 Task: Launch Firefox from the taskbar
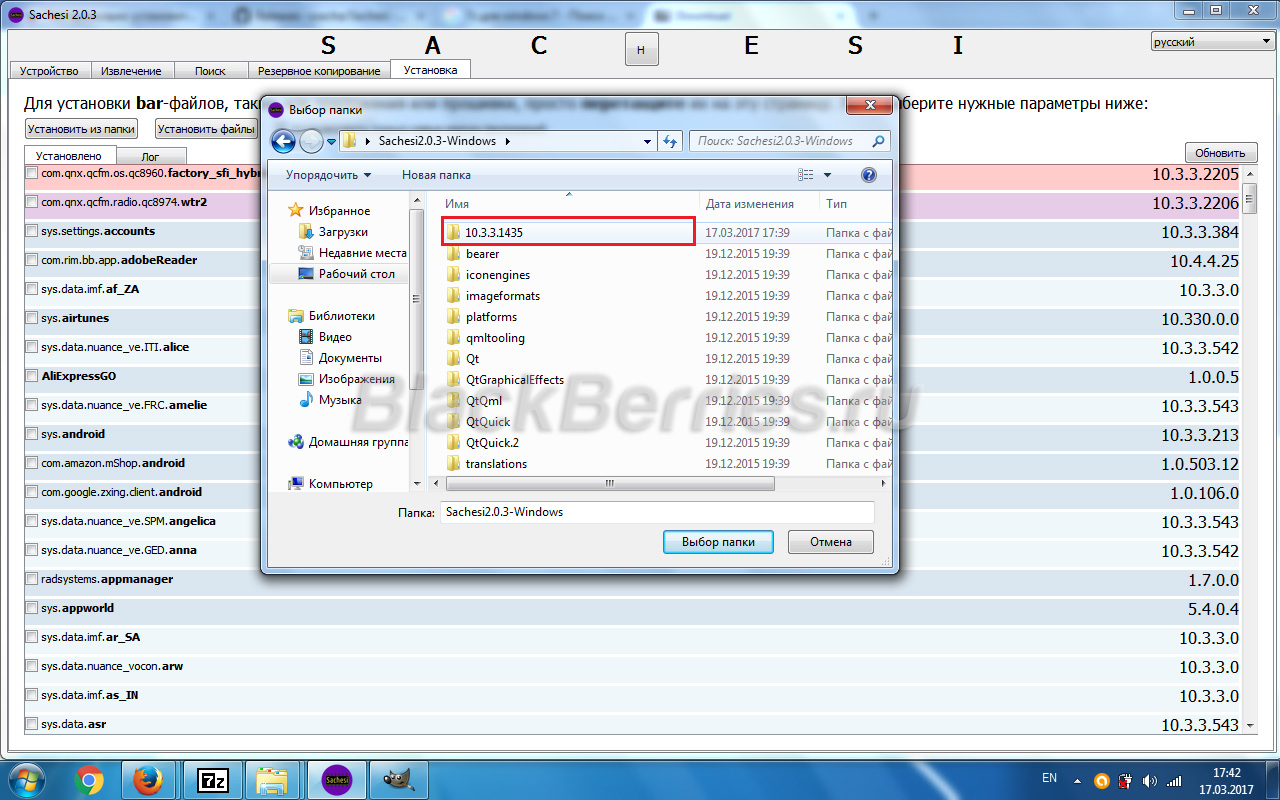click(x=149, y=779)
